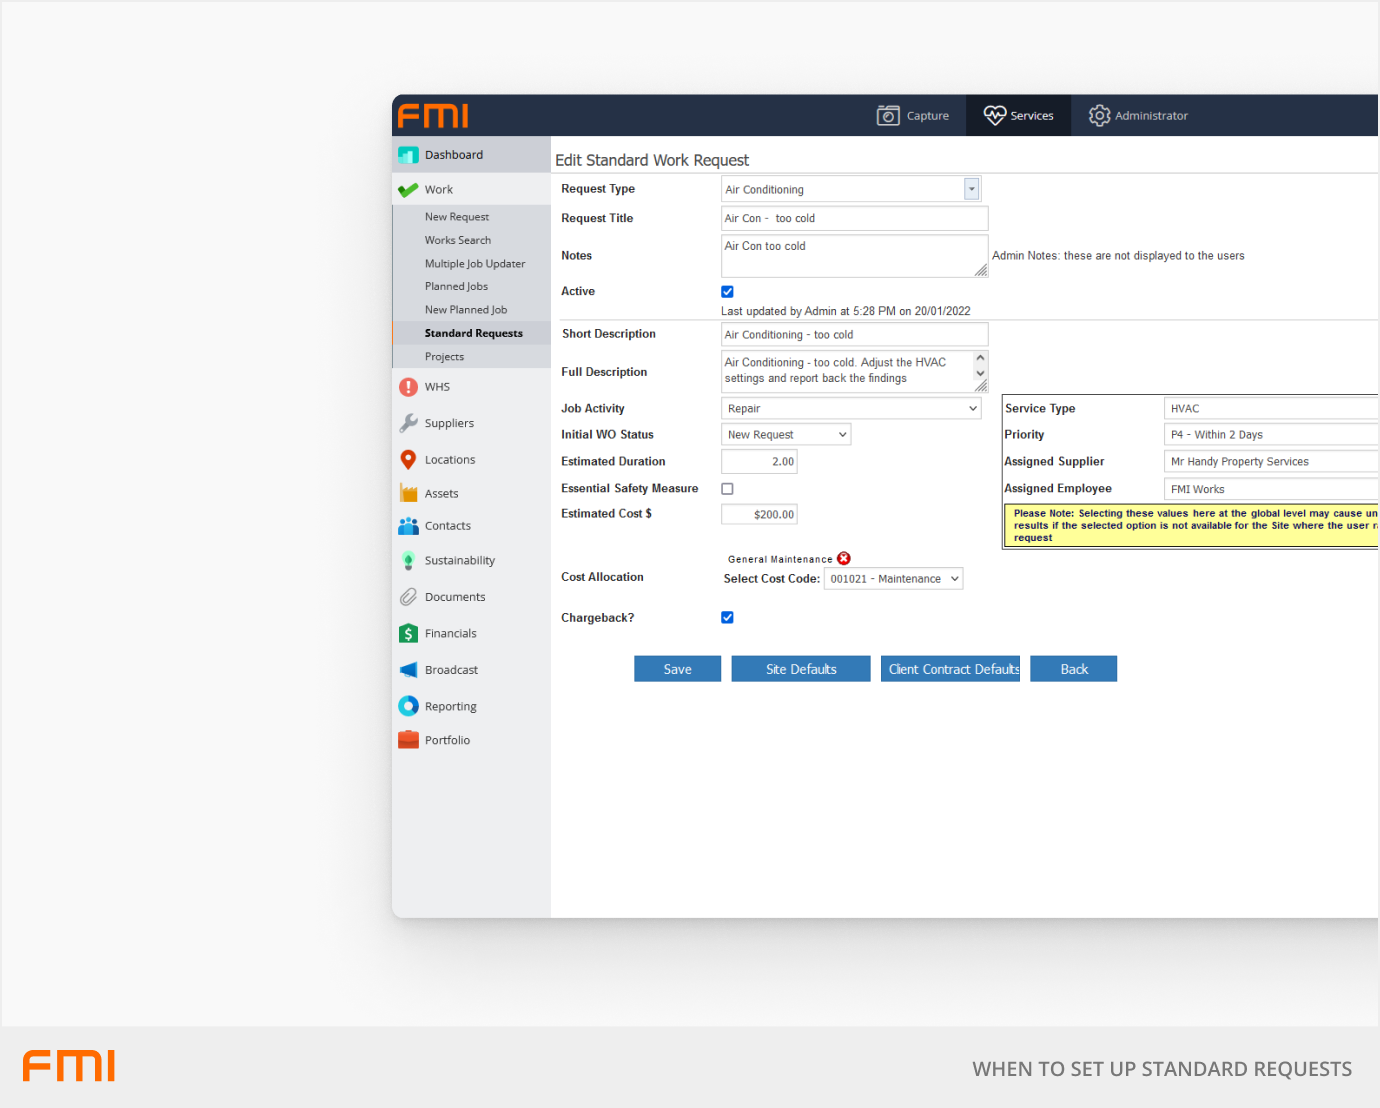This screenshot has width=1380, height=1108.
Task: Enable the Essential Safety Measure checkbox
Action: 727,489
